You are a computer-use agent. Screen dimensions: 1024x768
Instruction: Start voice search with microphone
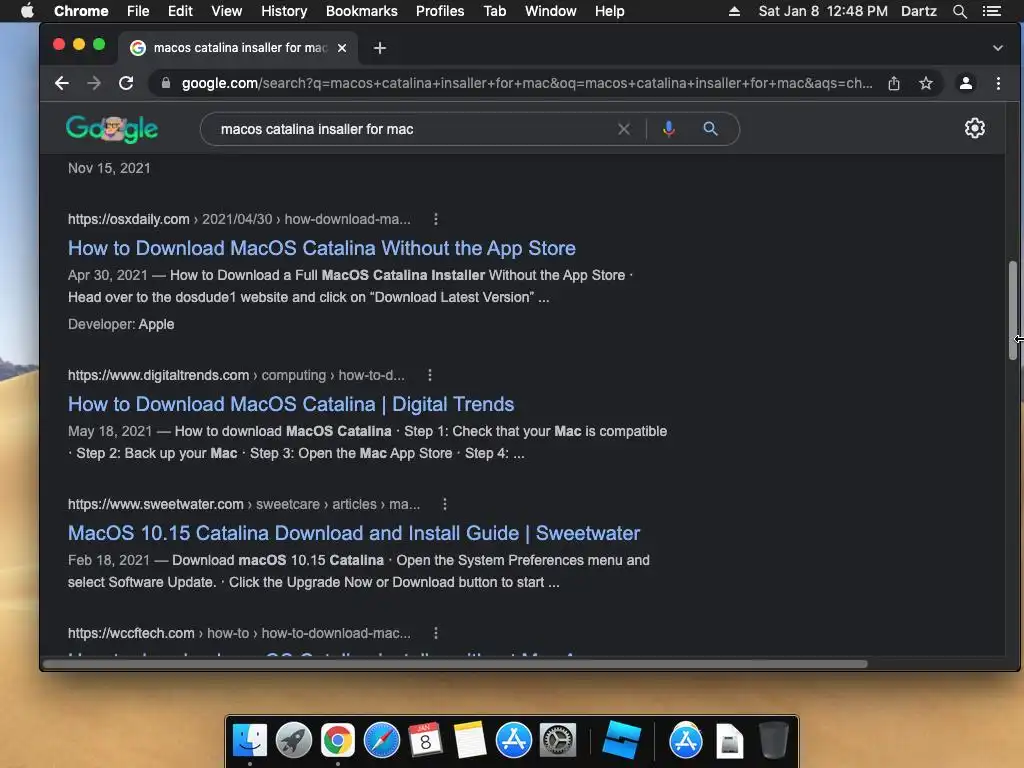click(x=668, y=129)
